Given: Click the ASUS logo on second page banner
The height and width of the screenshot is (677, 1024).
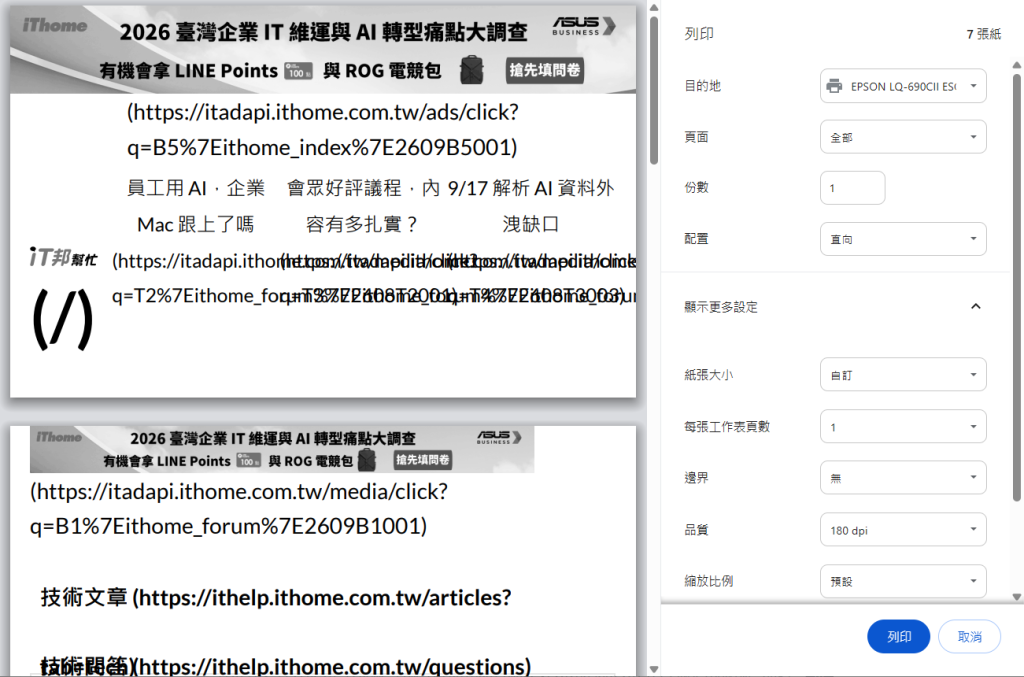Looking at the screenshot, I should click(x=498, y=437).
